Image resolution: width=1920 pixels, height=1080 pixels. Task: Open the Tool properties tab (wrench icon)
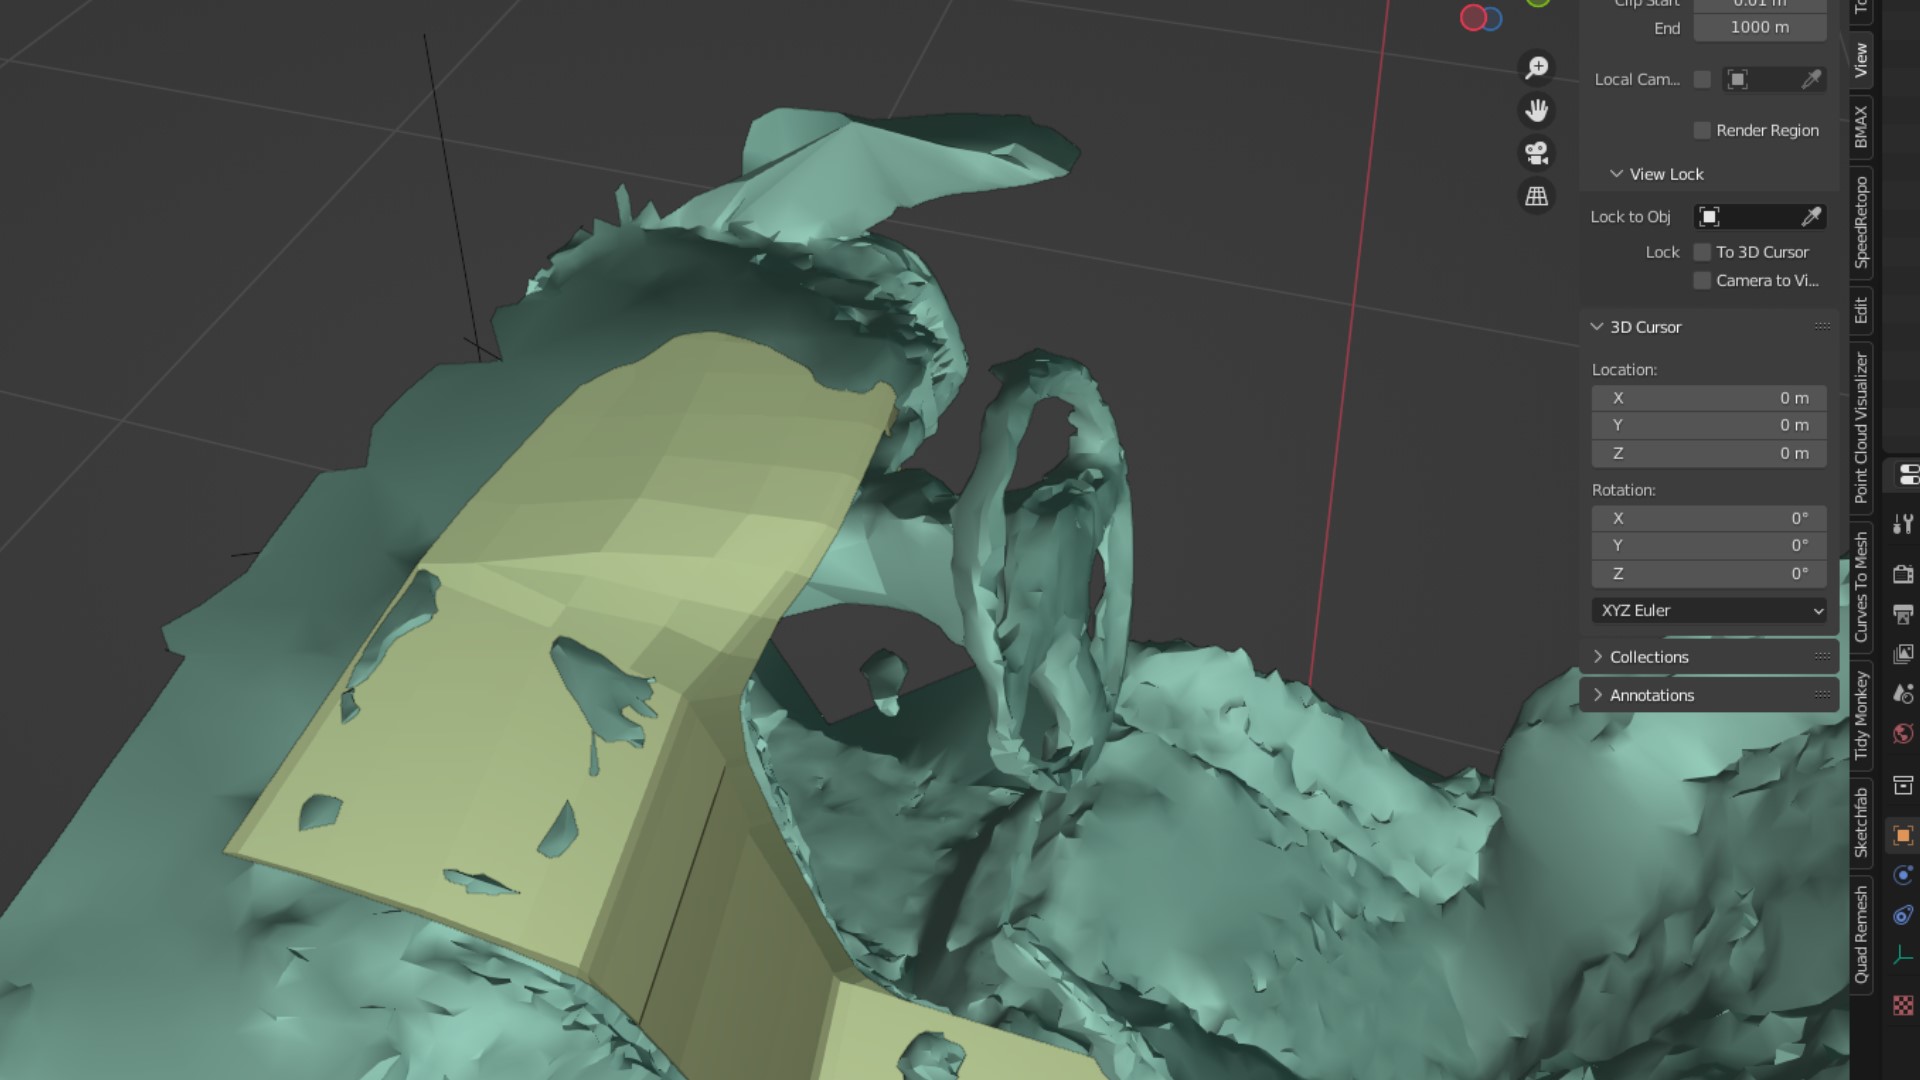pyautogui.click(x=1902, y=524)
